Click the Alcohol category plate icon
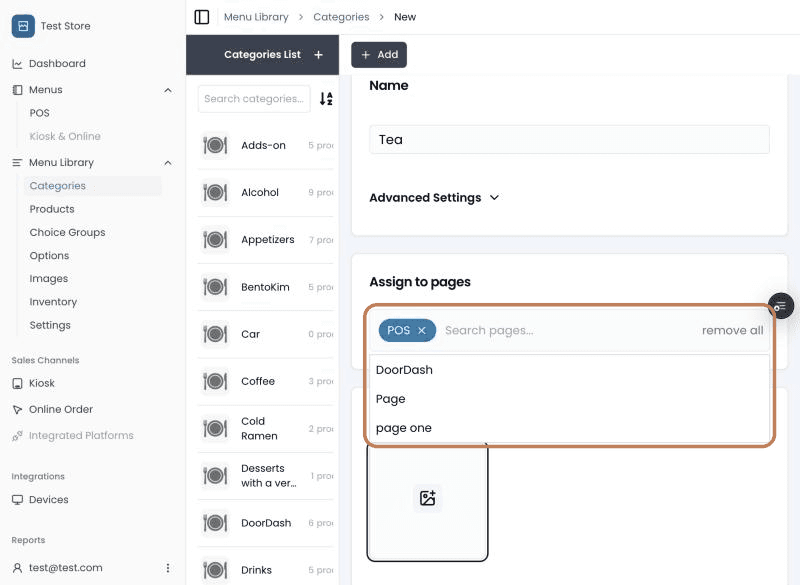The image size is (800, 585). [215, 192]
